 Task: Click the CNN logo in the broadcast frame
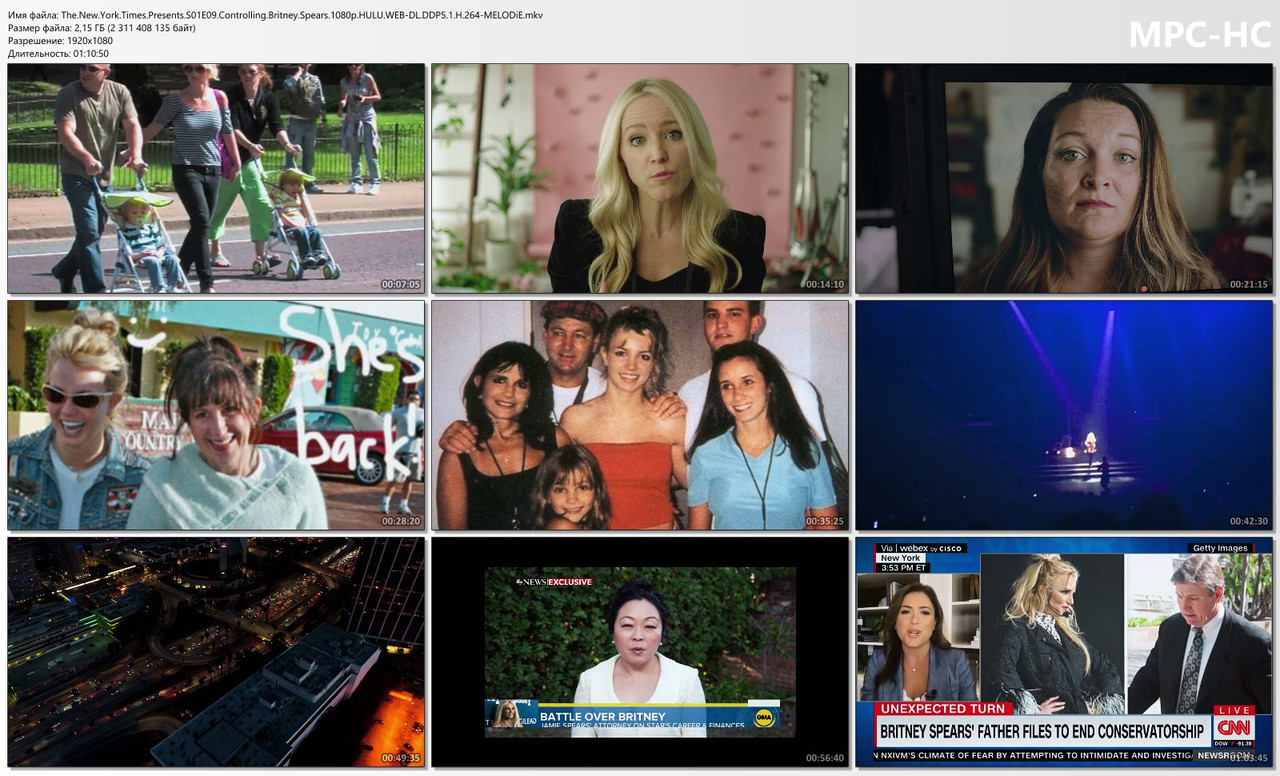click(x=1234, y=726)
